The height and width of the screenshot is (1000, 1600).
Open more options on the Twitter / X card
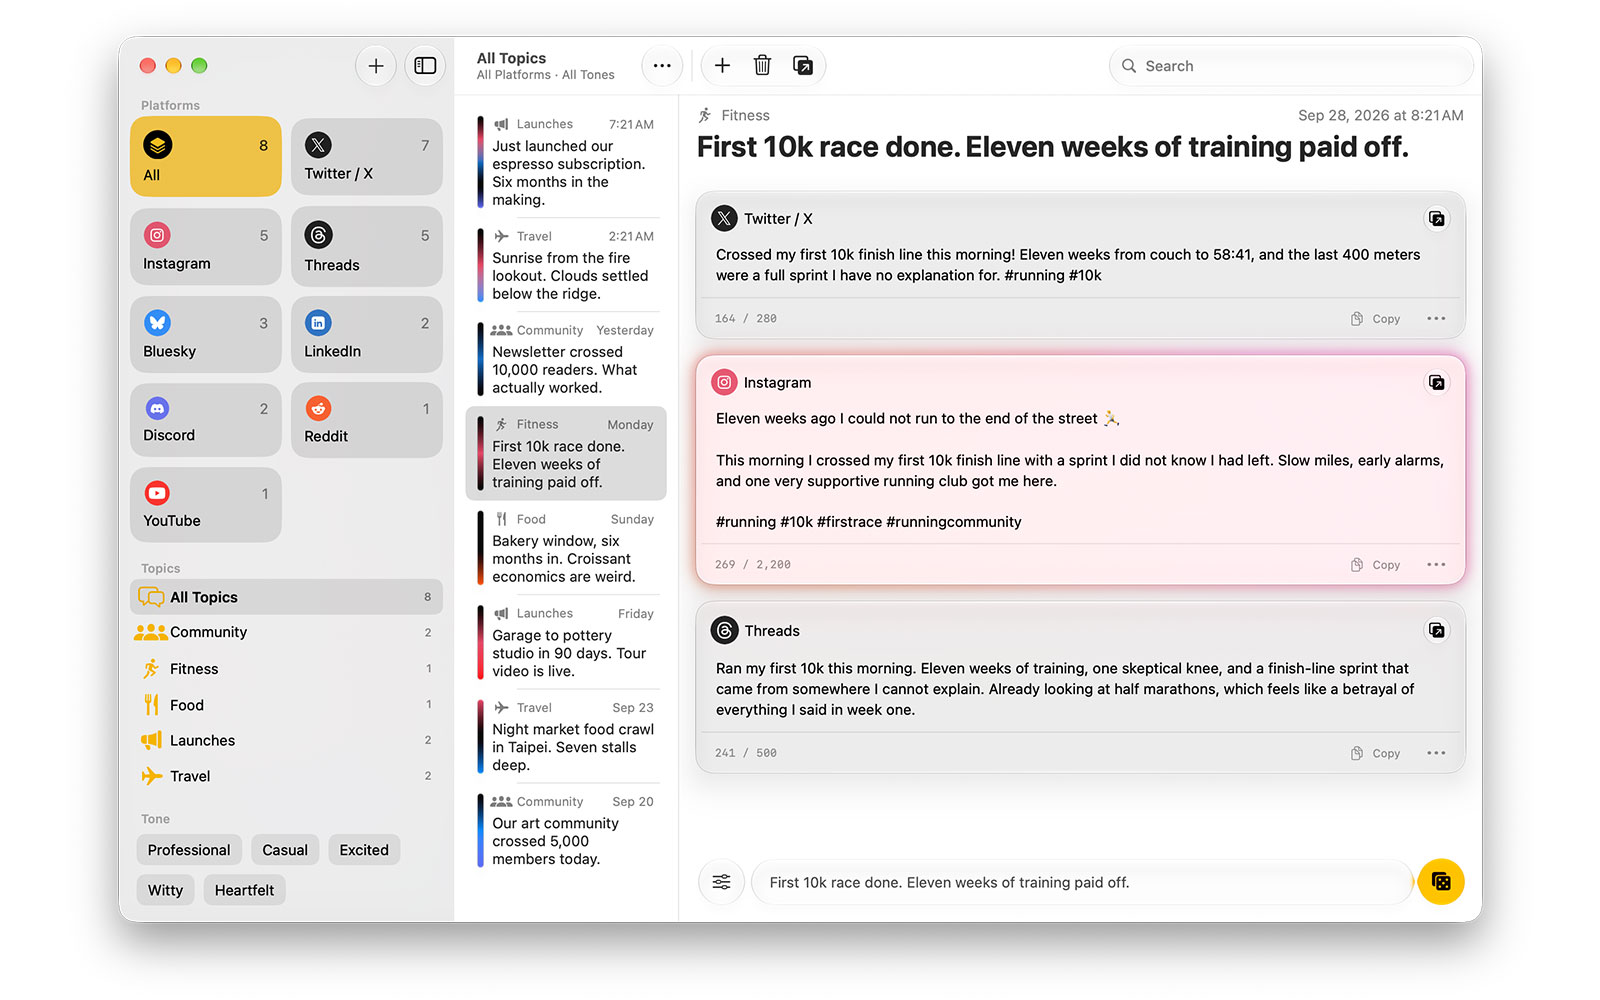click(x=1436, y=319)
